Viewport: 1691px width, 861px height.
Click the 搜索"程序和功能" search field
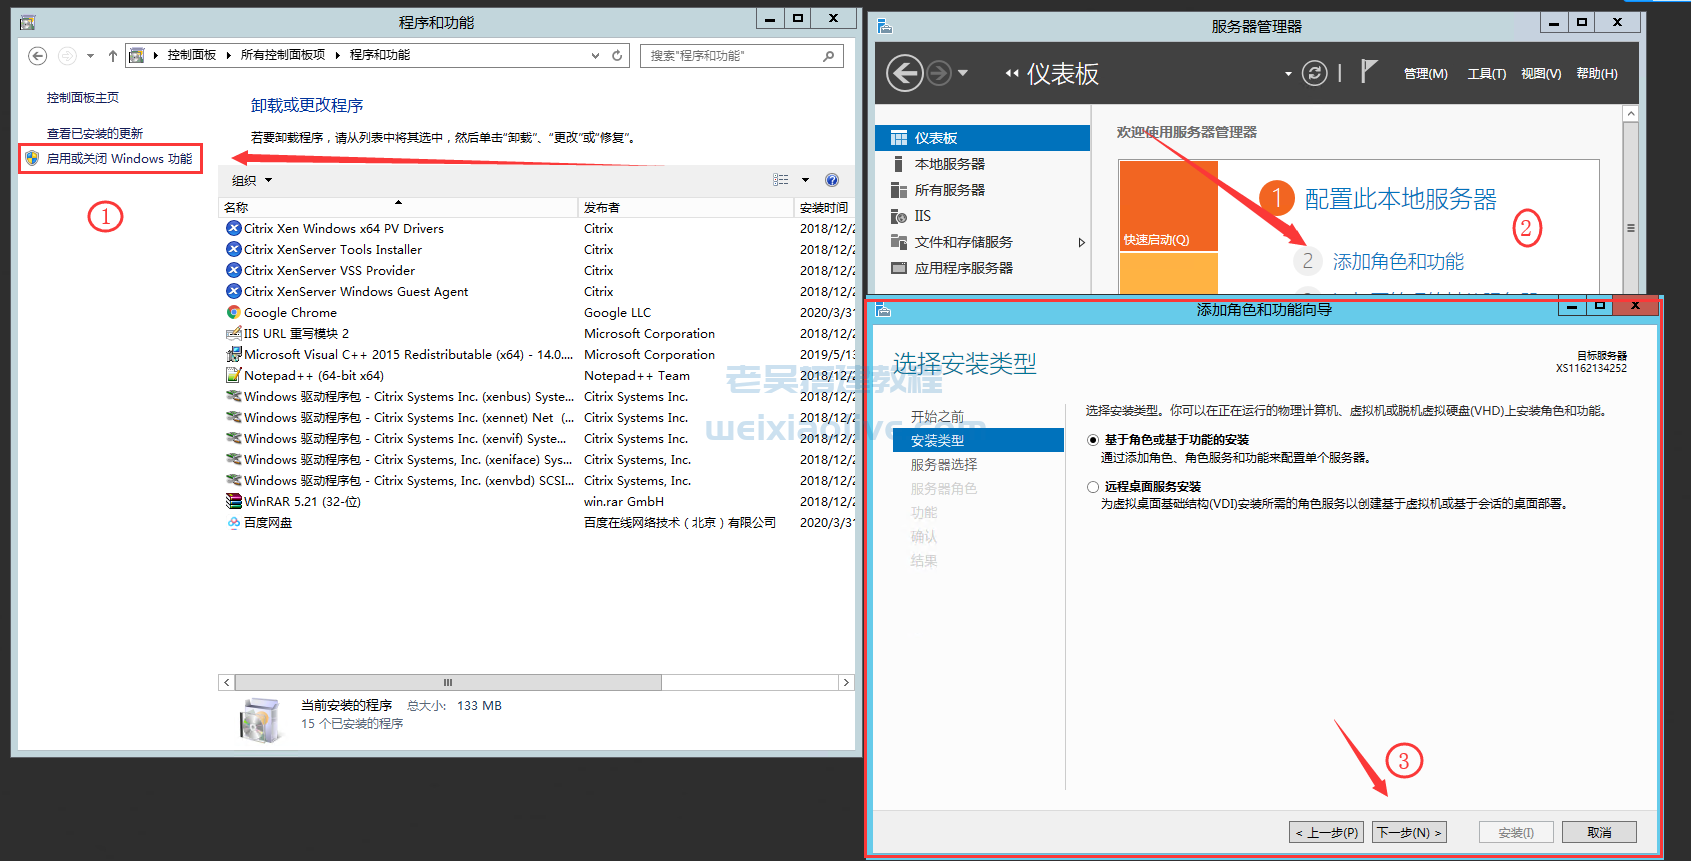click(732, 56)
